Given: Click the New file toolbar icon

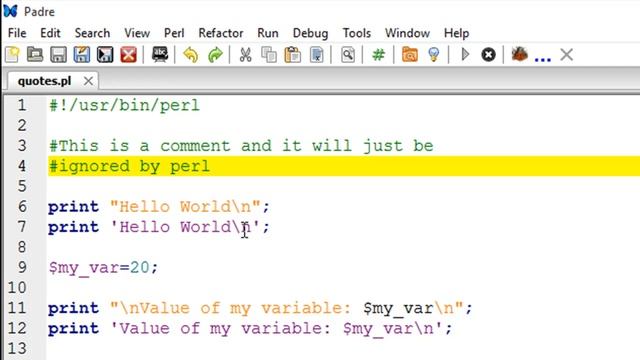Looking at the screenshot, I should point(12,54).
